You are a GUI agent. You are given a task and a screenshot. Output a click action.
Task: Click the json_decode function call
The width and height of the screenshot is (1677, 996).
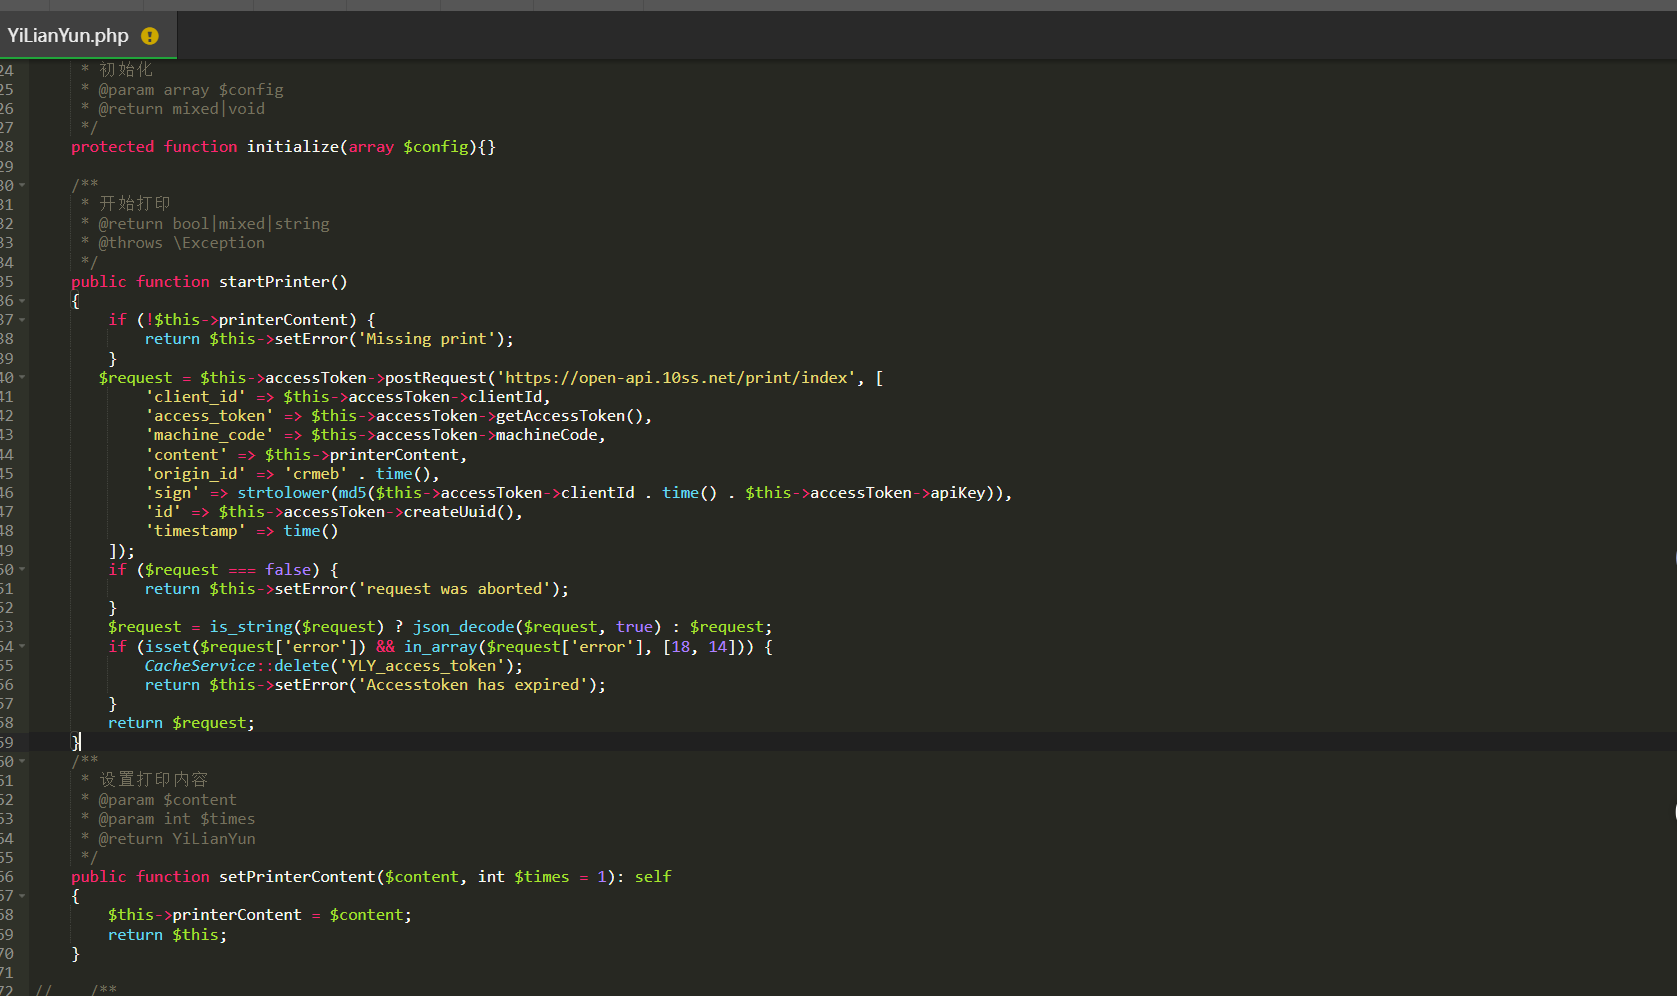pyautogui.click(x=464, y=627)
